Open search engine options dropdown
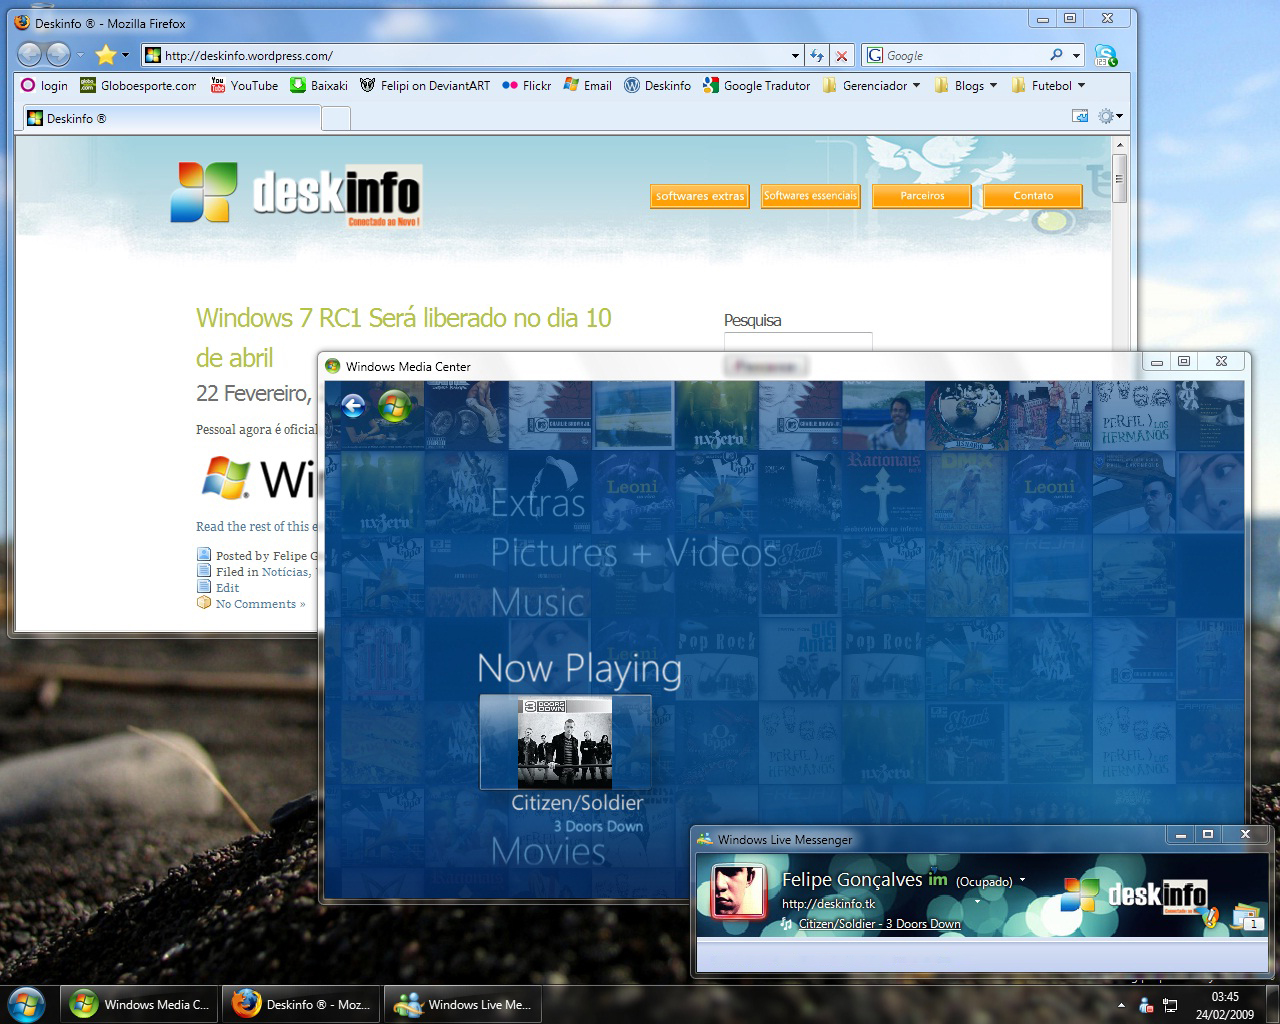 (x=1076, y=56)
